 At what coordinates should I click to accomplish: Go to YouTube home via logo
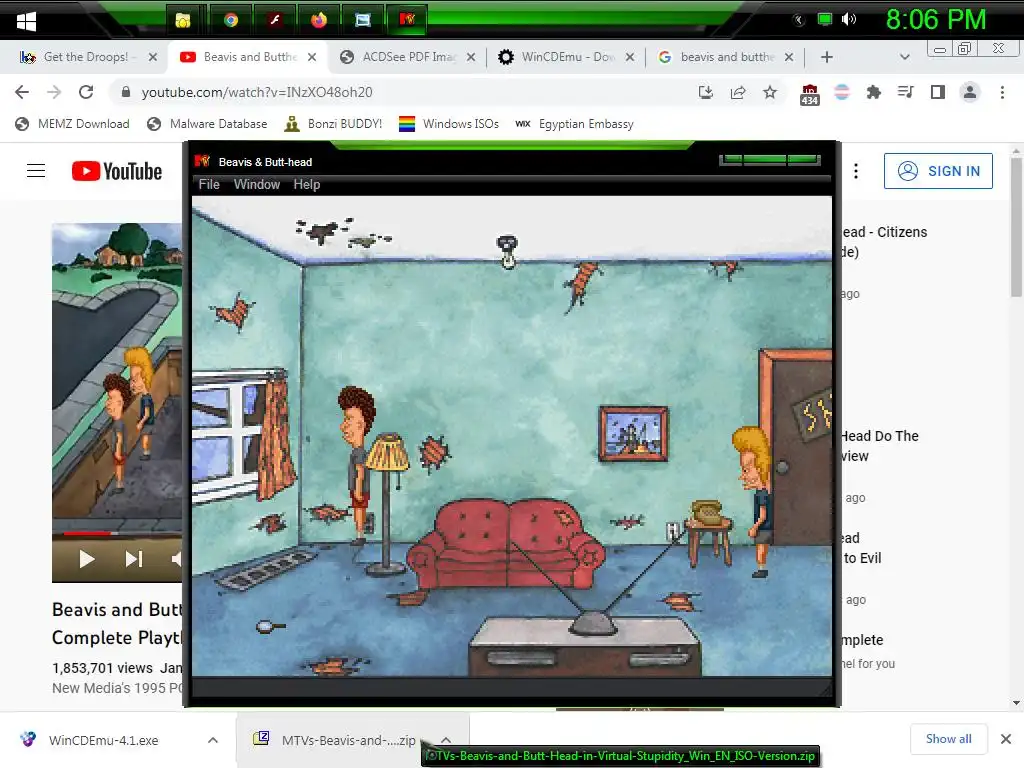[117, 171]
